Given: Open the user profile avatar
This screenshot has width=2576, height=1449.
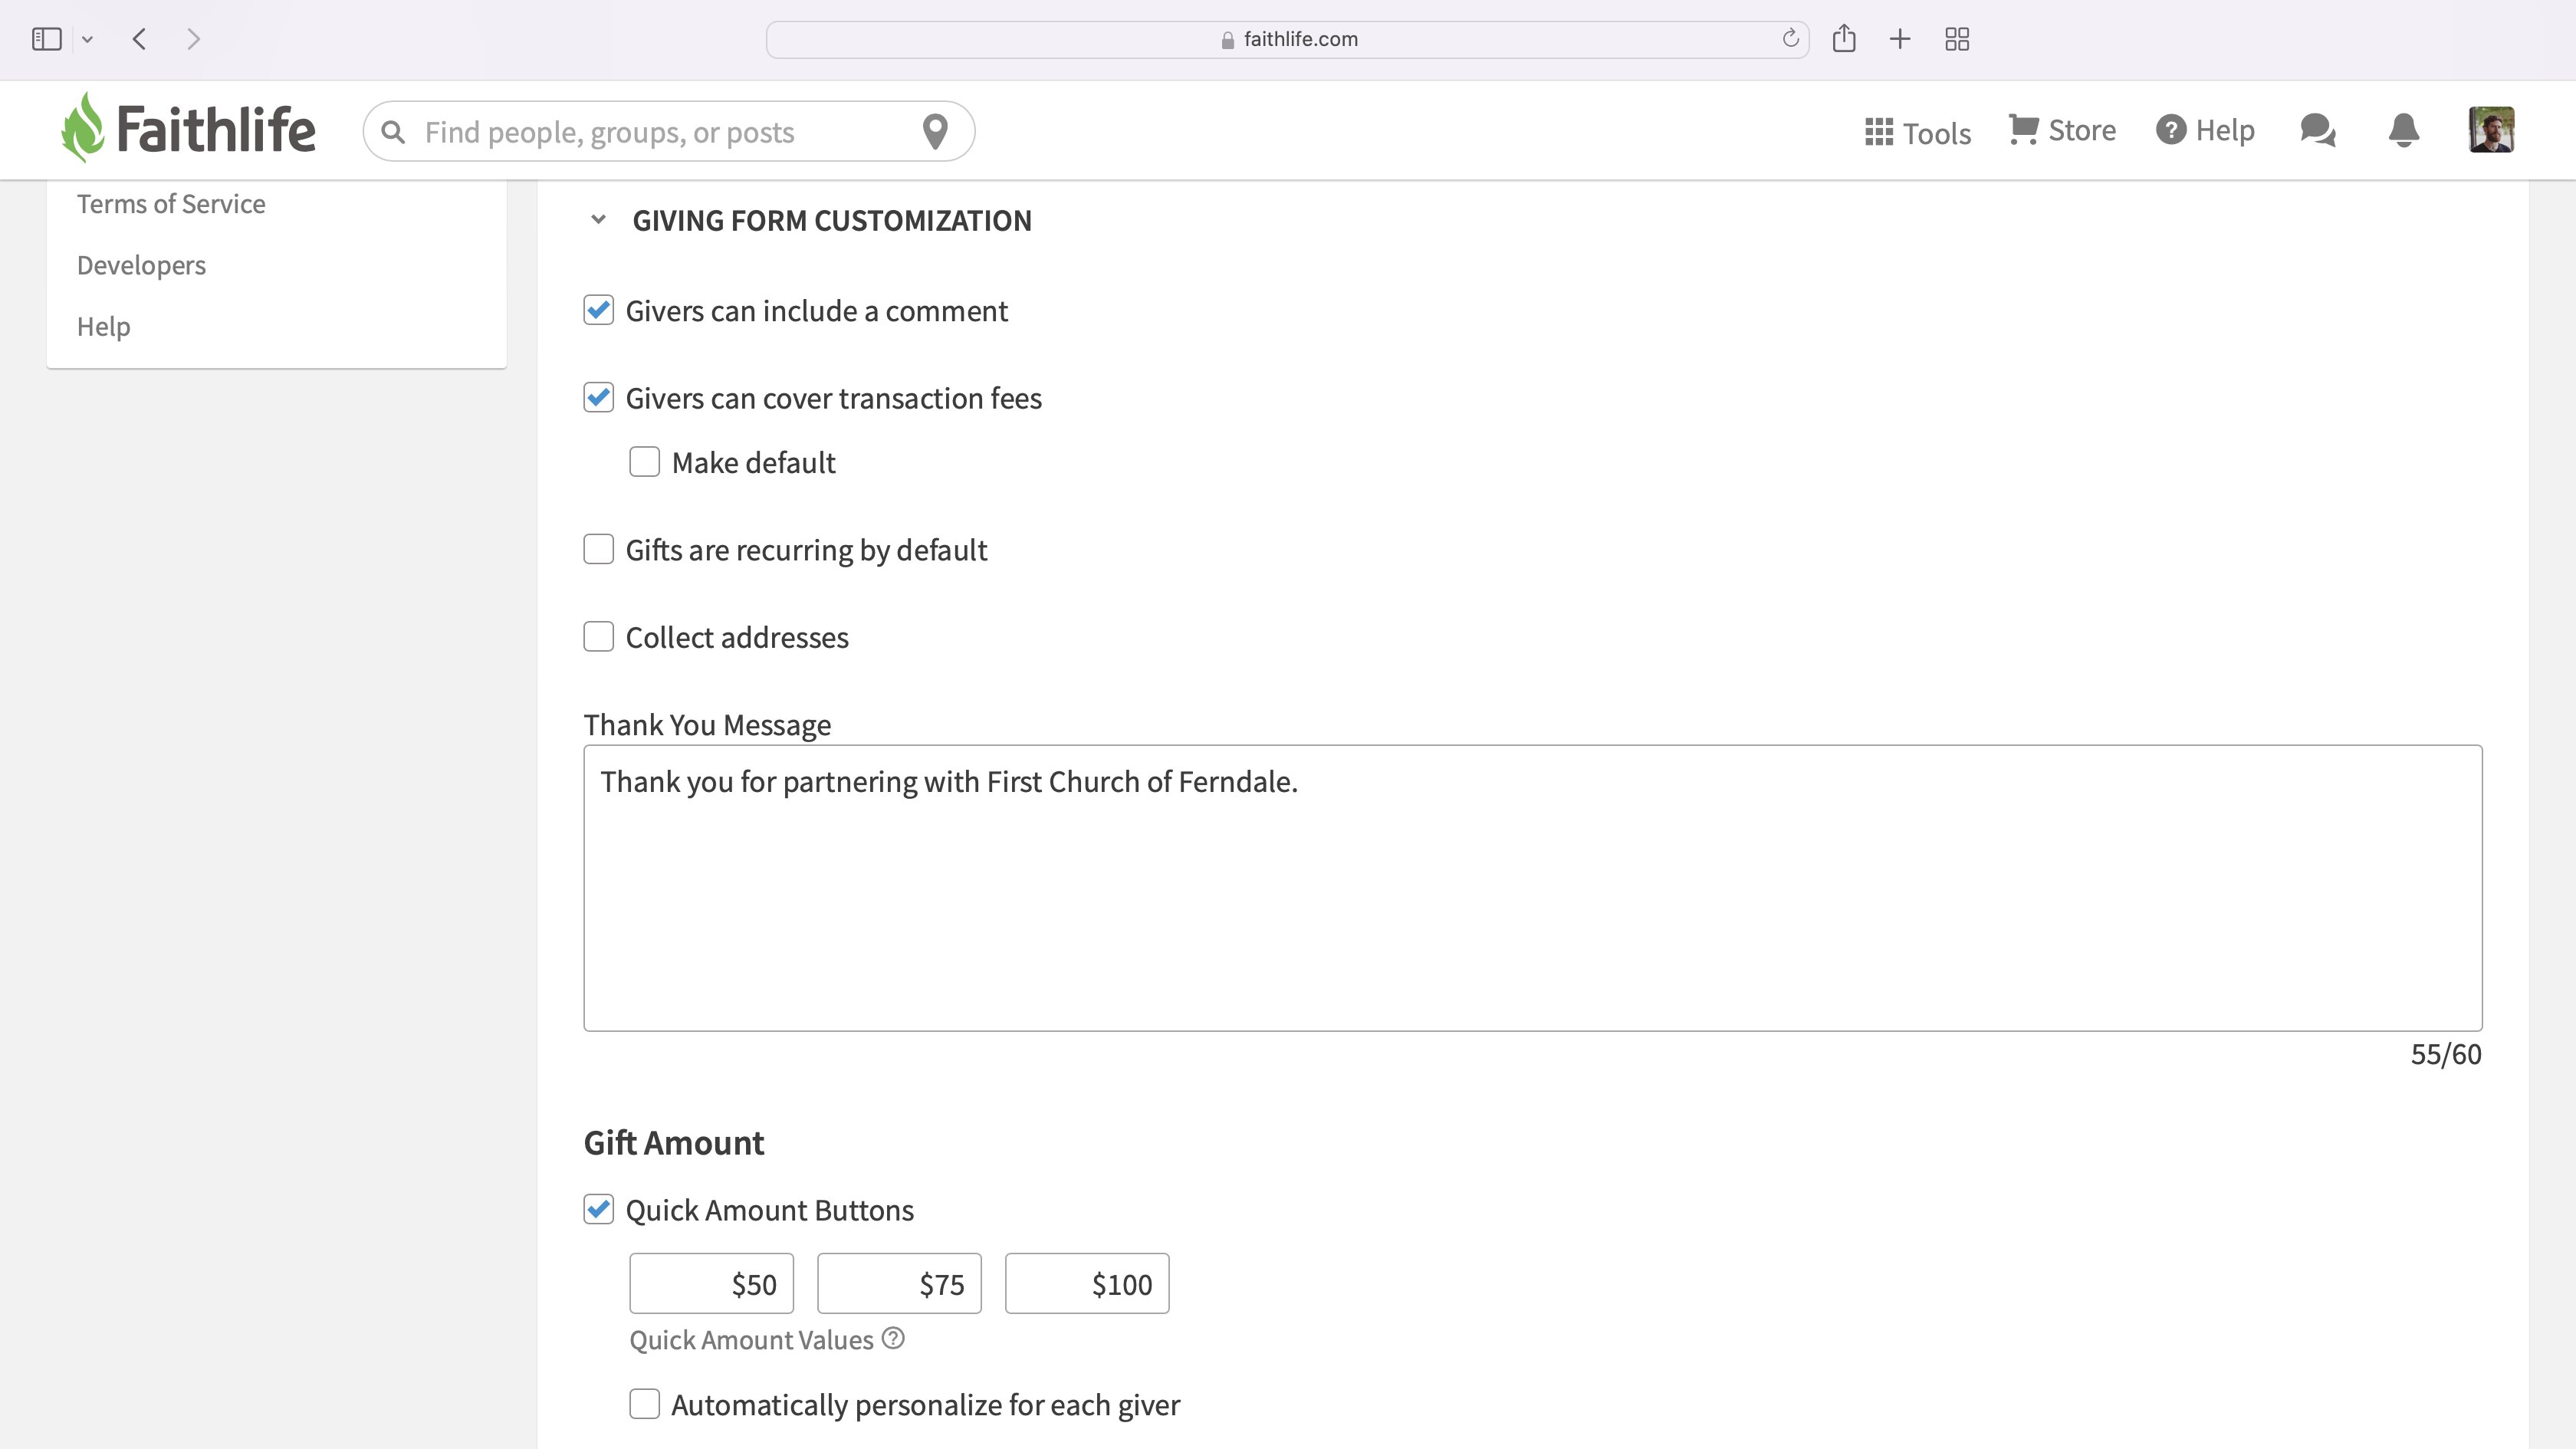Looking at the screenshot, I should click(2491, 130).
